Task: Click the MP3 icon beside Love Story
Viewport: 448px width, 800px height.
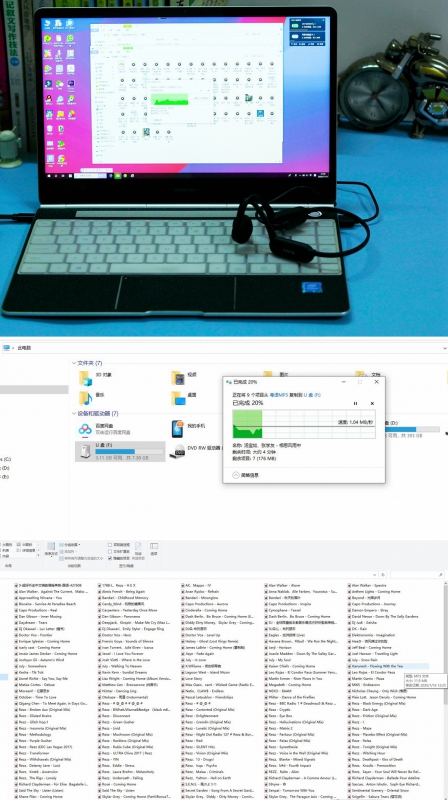Action: click(182, 679)
